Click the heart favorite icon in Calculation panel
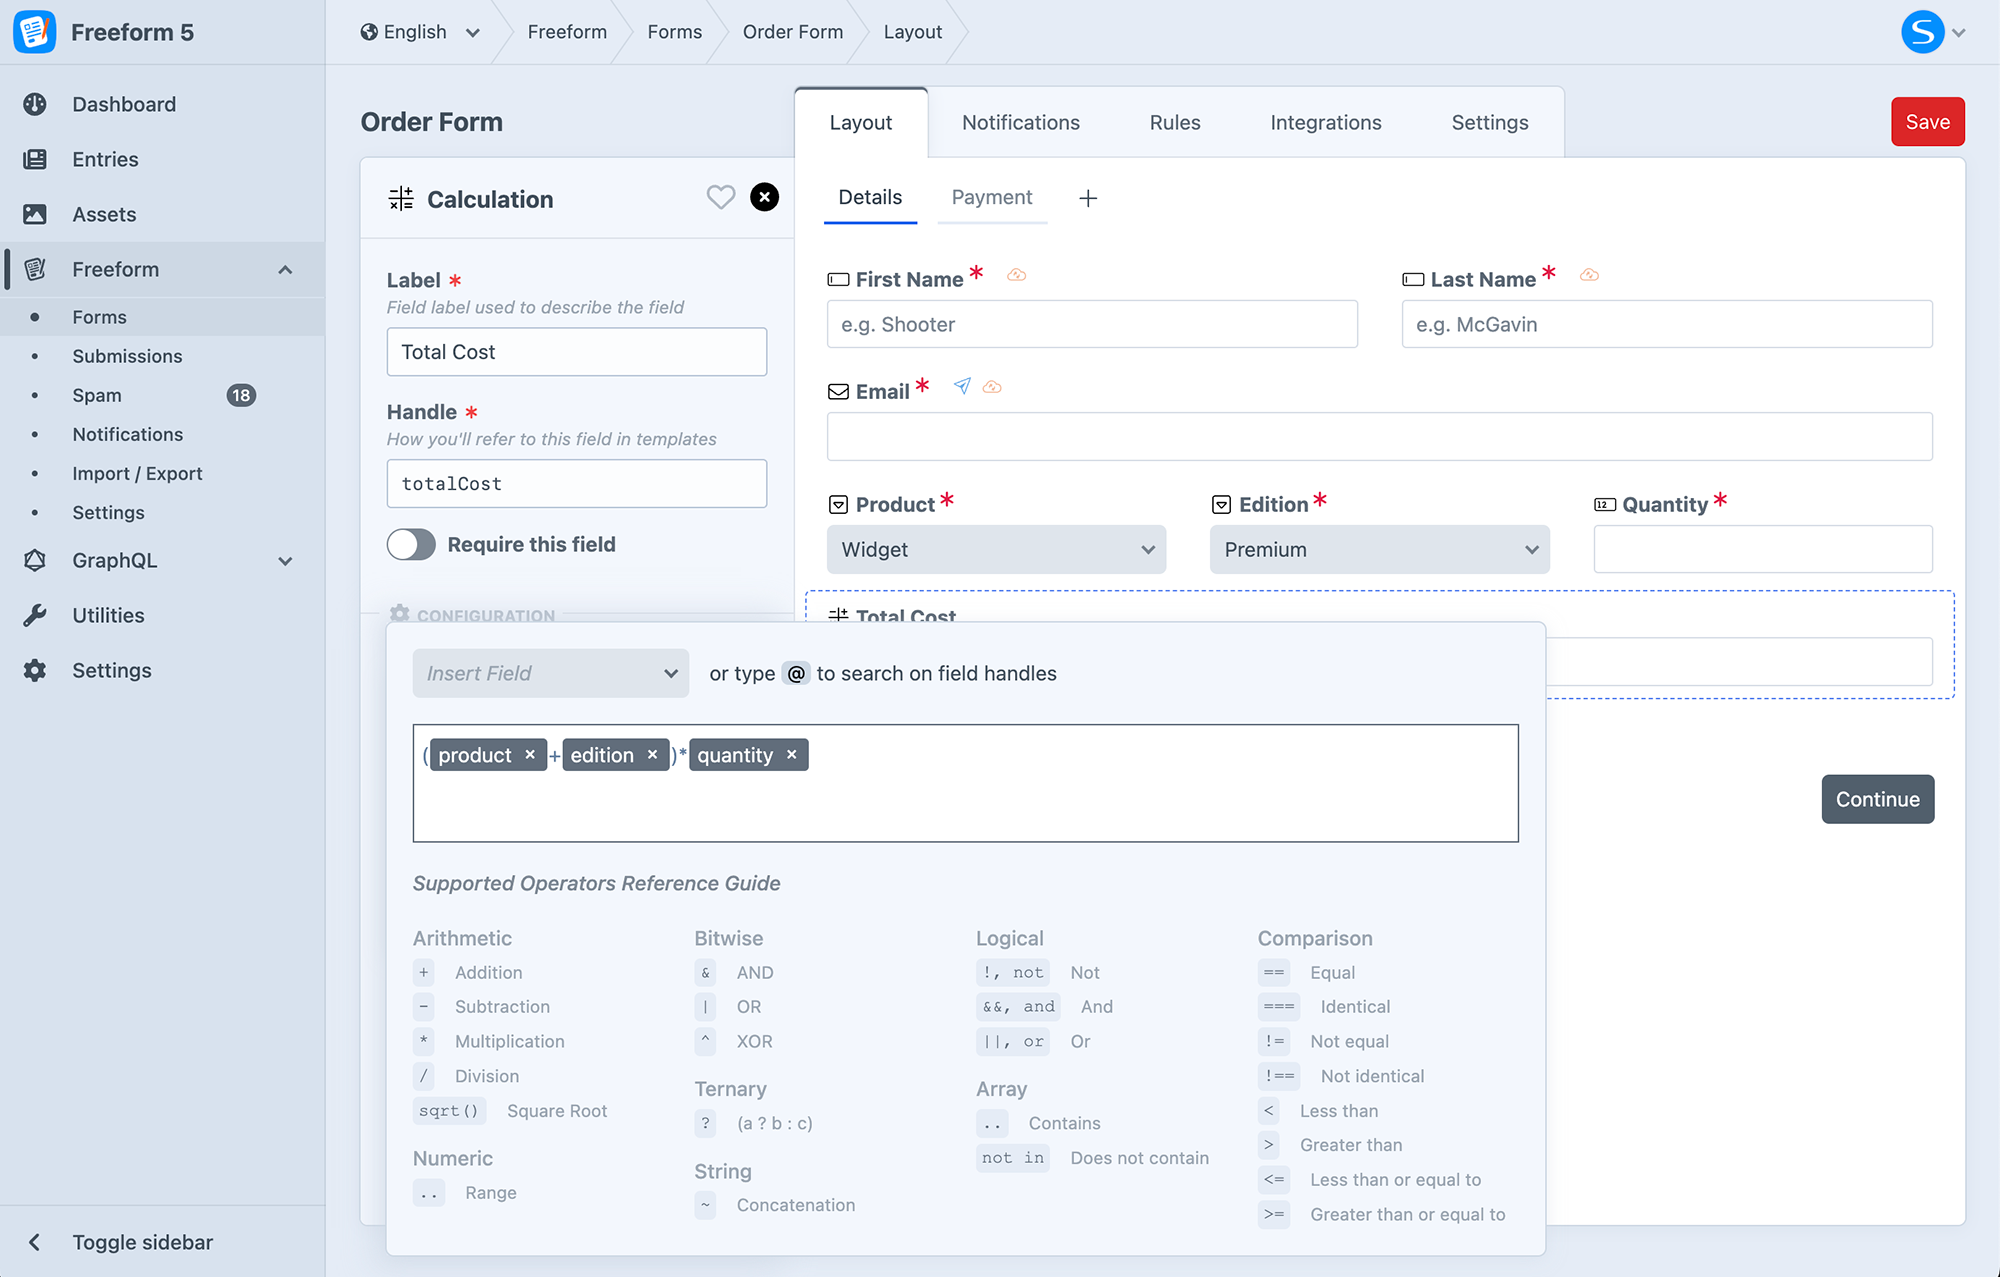 click(720, 197)
